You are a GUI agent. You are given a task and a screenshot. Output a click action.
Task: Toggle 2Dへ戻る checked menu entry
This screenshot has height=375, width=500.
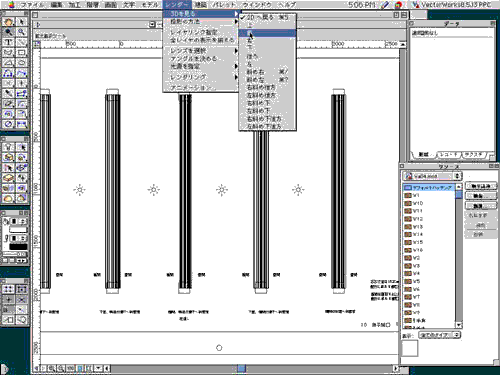pyautogui.click(x=267, y=17)
